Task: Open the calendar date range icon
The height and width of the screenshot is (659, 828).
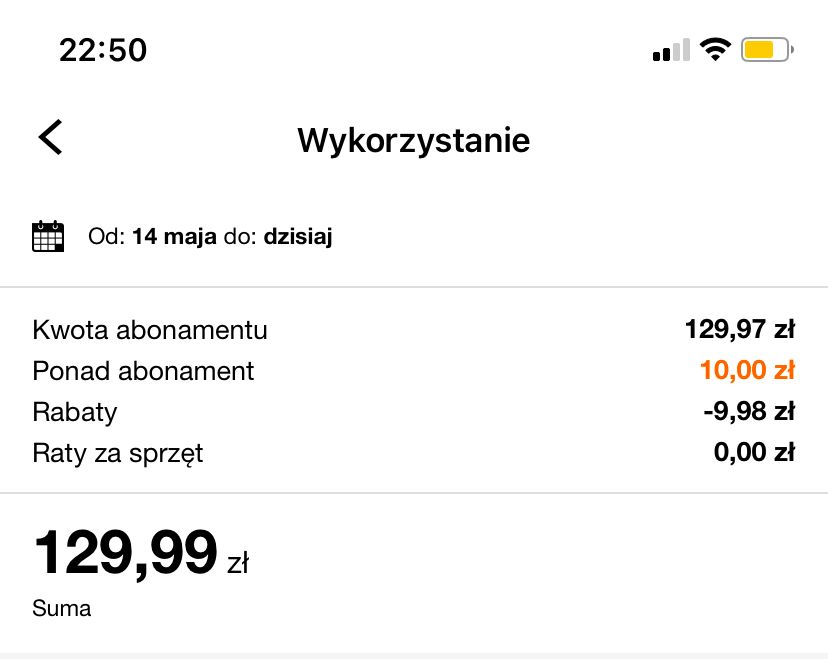Action: pyautogui.click(x=48, y=237)
